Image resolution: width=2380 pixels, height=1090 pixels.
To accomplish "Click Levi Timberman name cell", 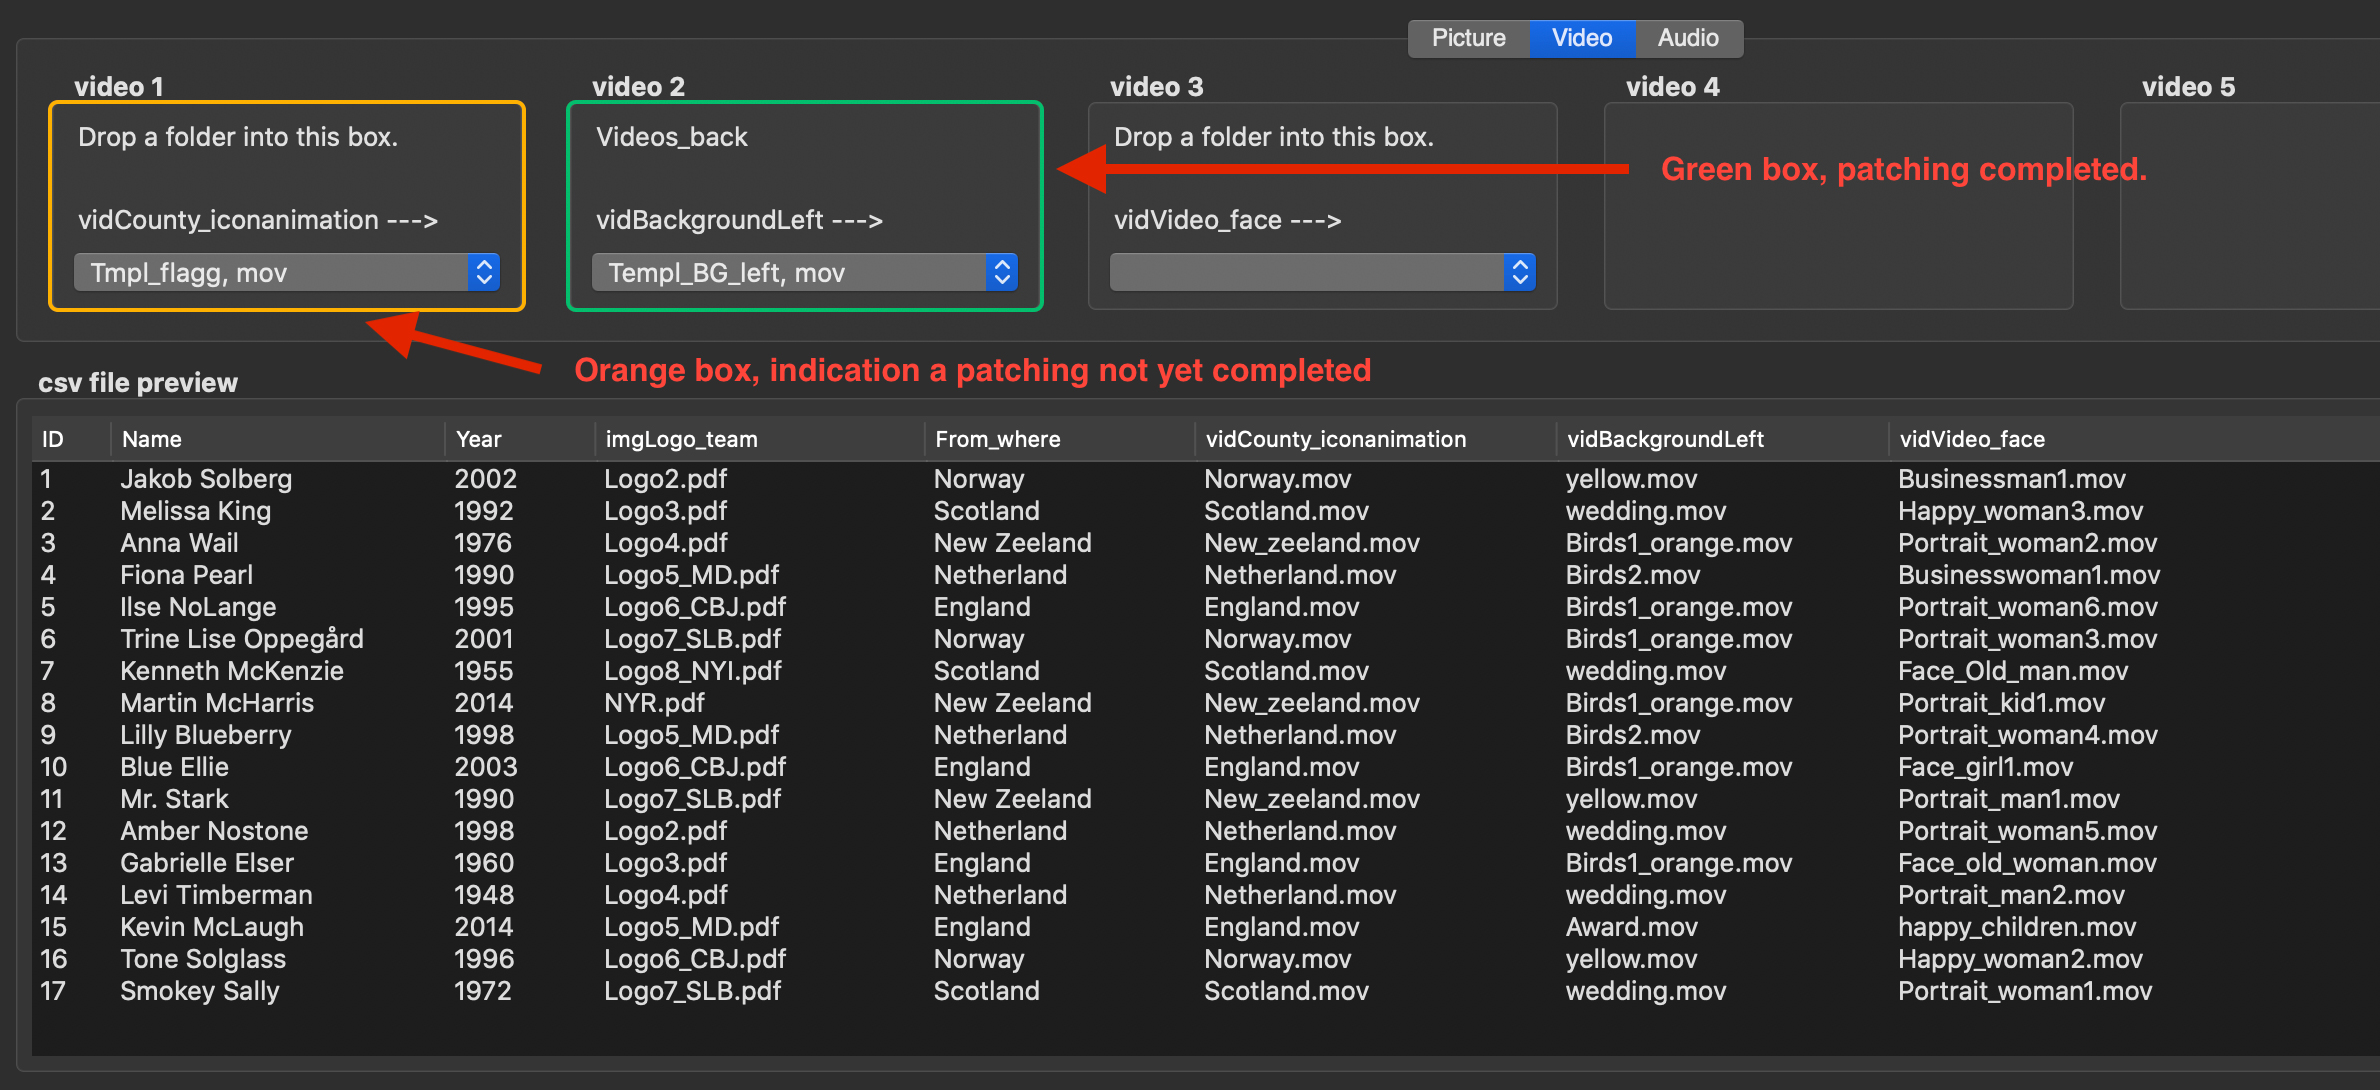I will 216,895.
